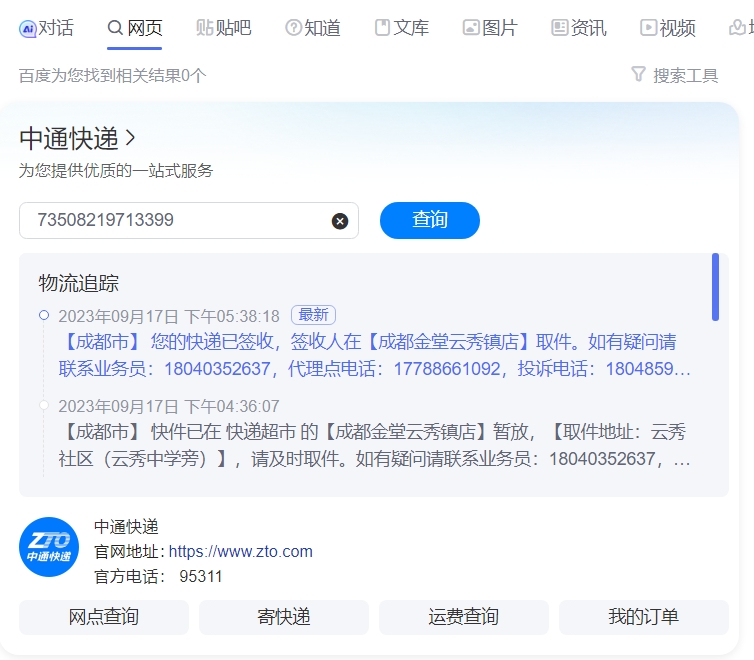754x660 pixels.
Task: Click the blue 查询 button
Action: 430,220
